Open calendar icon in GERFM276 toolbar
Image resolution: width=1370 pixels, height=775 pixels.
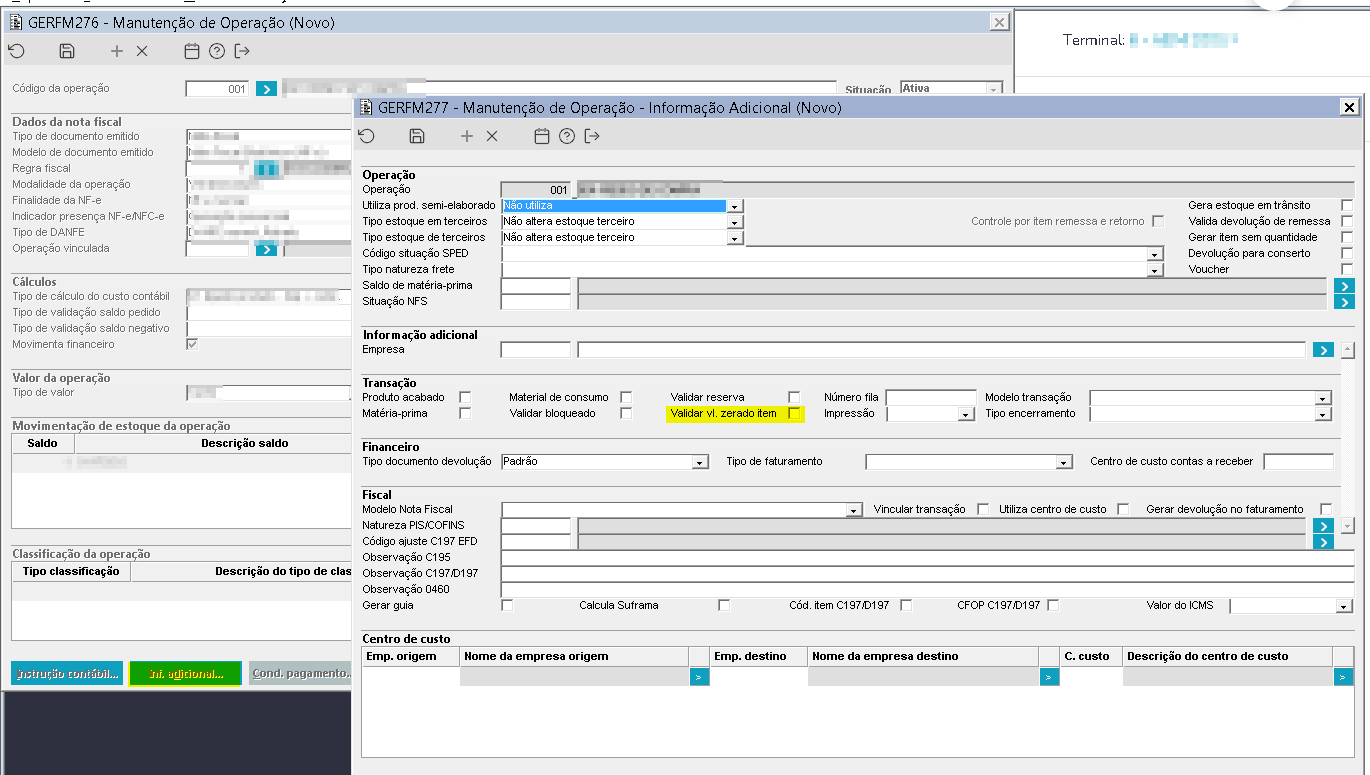coord(192,51)
